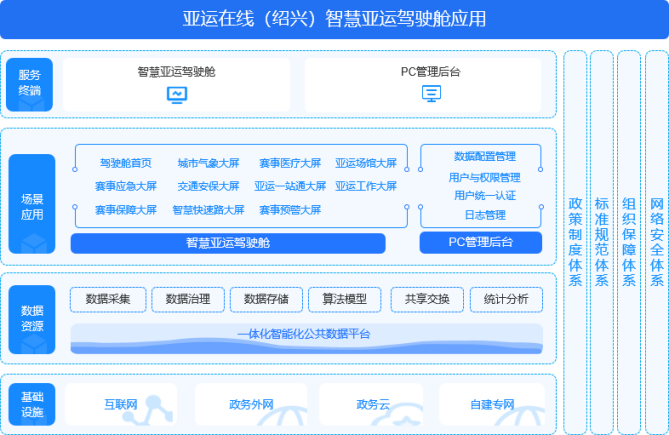This screenshot has width=669, height=435.
Task: Click 智慧亚运驾驶舱 heading in 服务终端 row
Action: 177,72
